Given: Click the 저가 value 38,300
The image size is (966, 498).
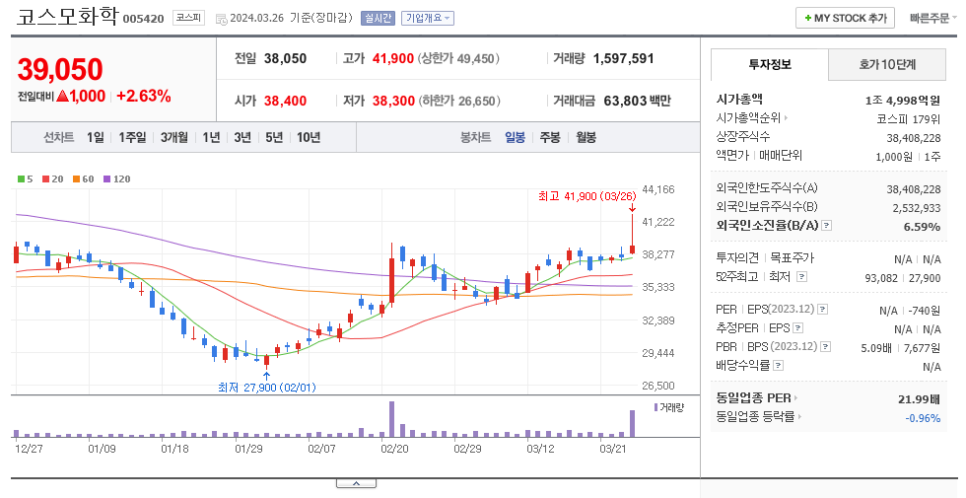Looking at the screenshot, I should click(x=393, y=100).
